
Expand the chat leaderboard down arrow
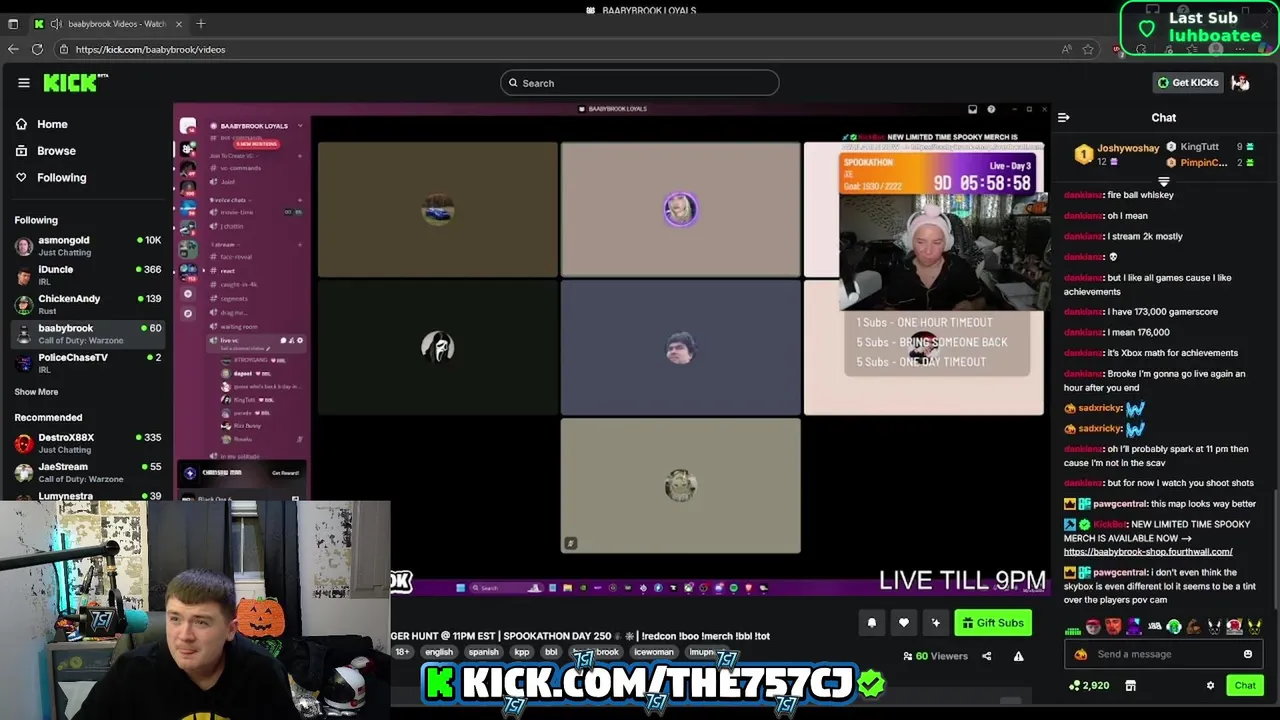click(x=1163, y=181)
